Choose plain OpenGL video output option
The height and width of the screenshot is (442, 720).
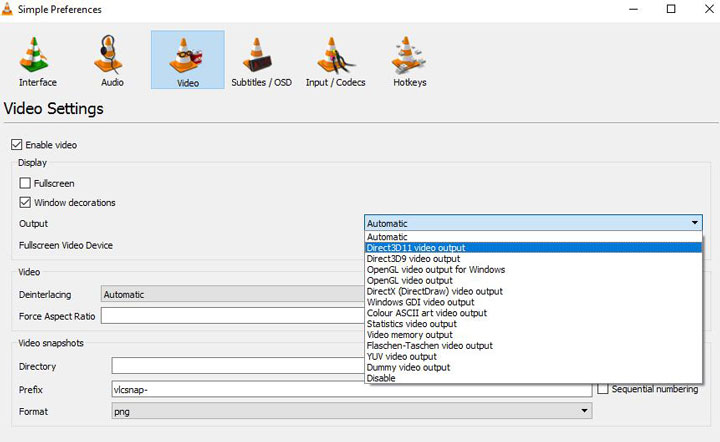pos(533,280)
